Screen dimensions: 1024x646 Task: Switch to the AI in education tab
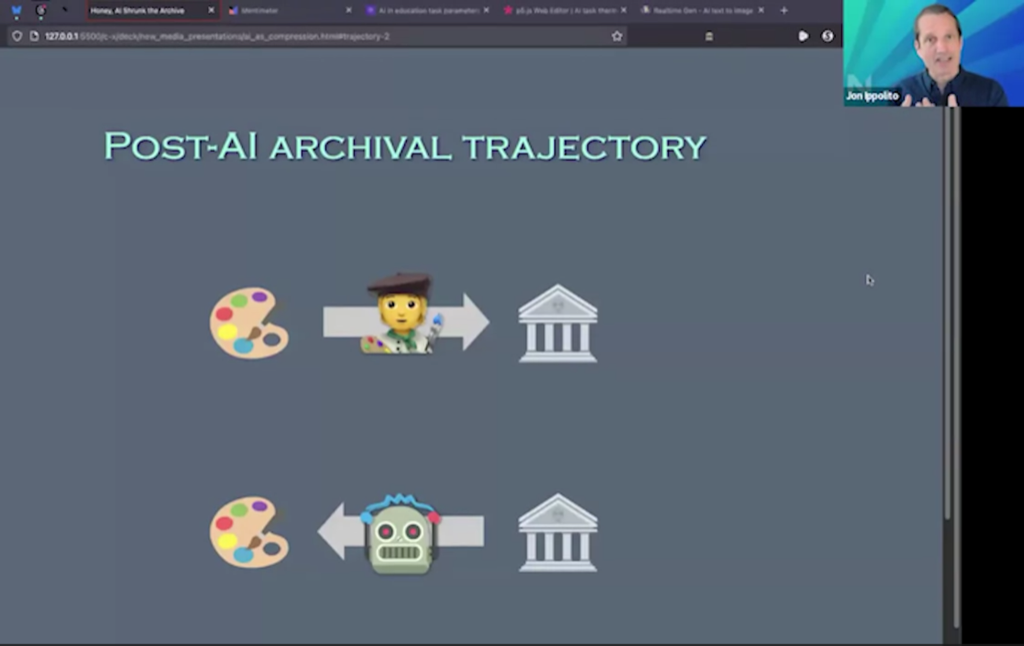(x=425, y=10)
